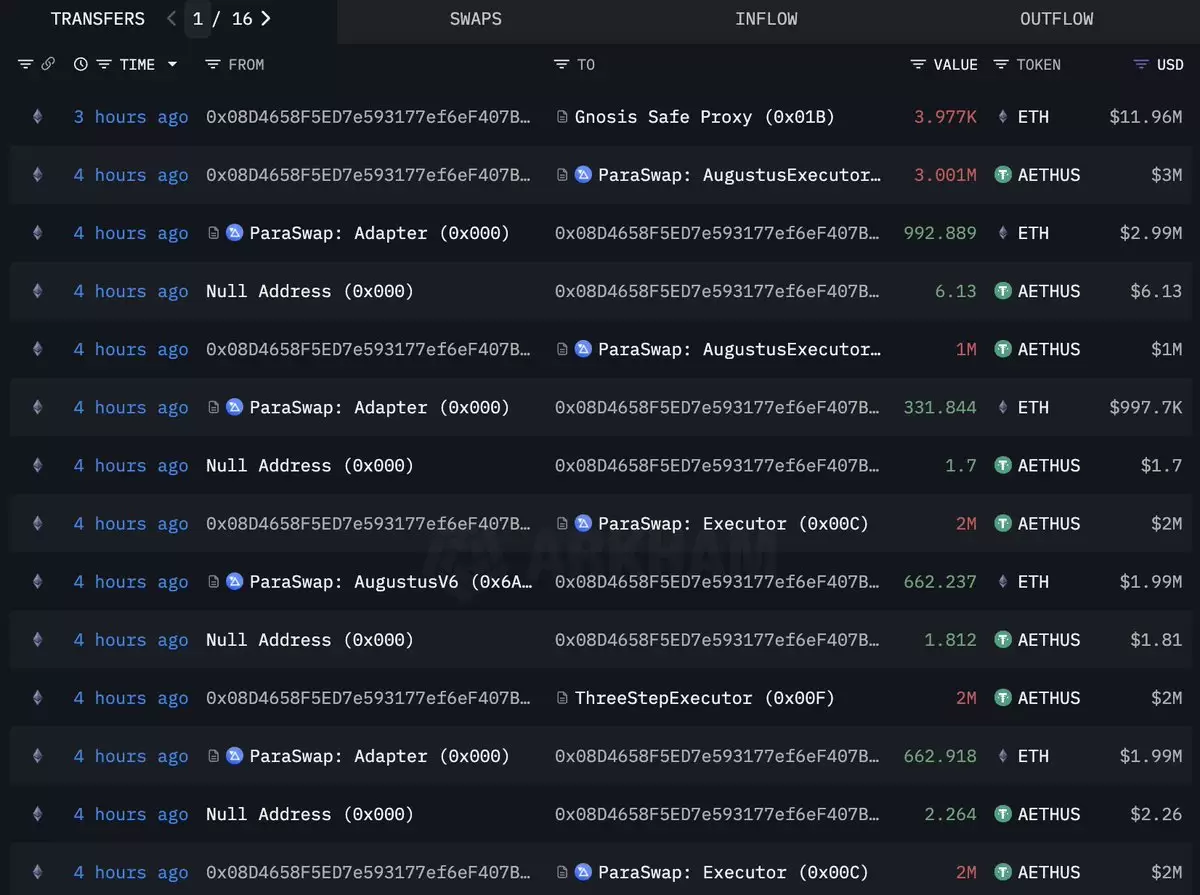Screen dimensions: 1200x895
Task: Click the ETH token icon in the 992.889 row
Action: click(x=1003, y=233)
